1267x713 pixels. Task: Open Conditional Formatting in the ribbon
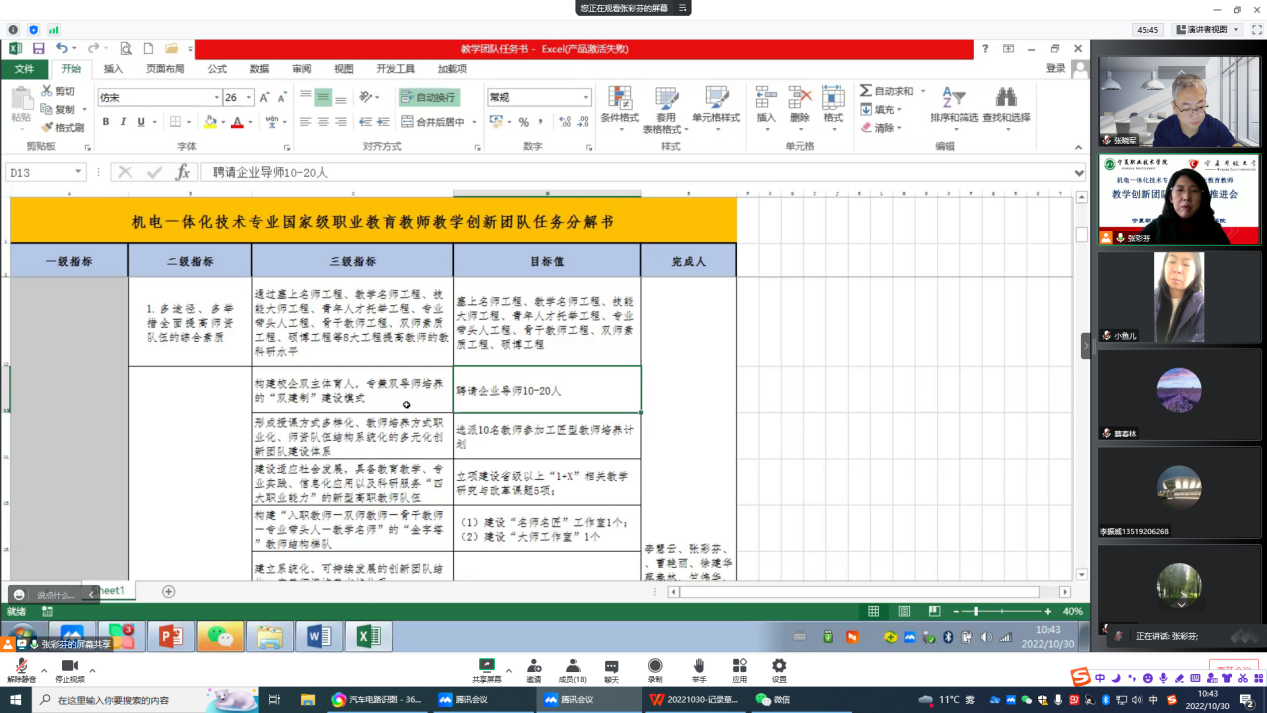pos(619,105)
